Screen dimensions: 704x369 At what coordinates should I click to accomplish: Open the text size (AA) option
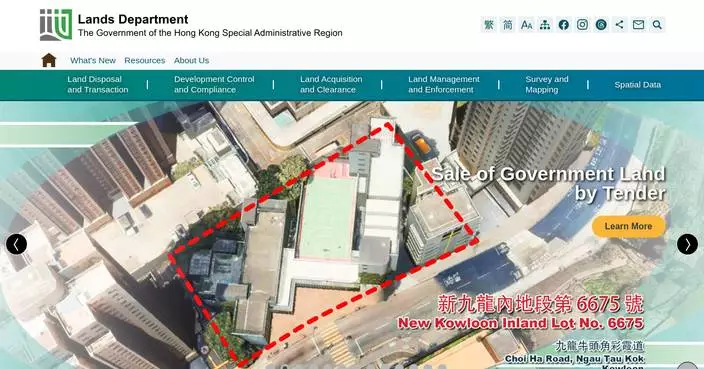[526, 25]
